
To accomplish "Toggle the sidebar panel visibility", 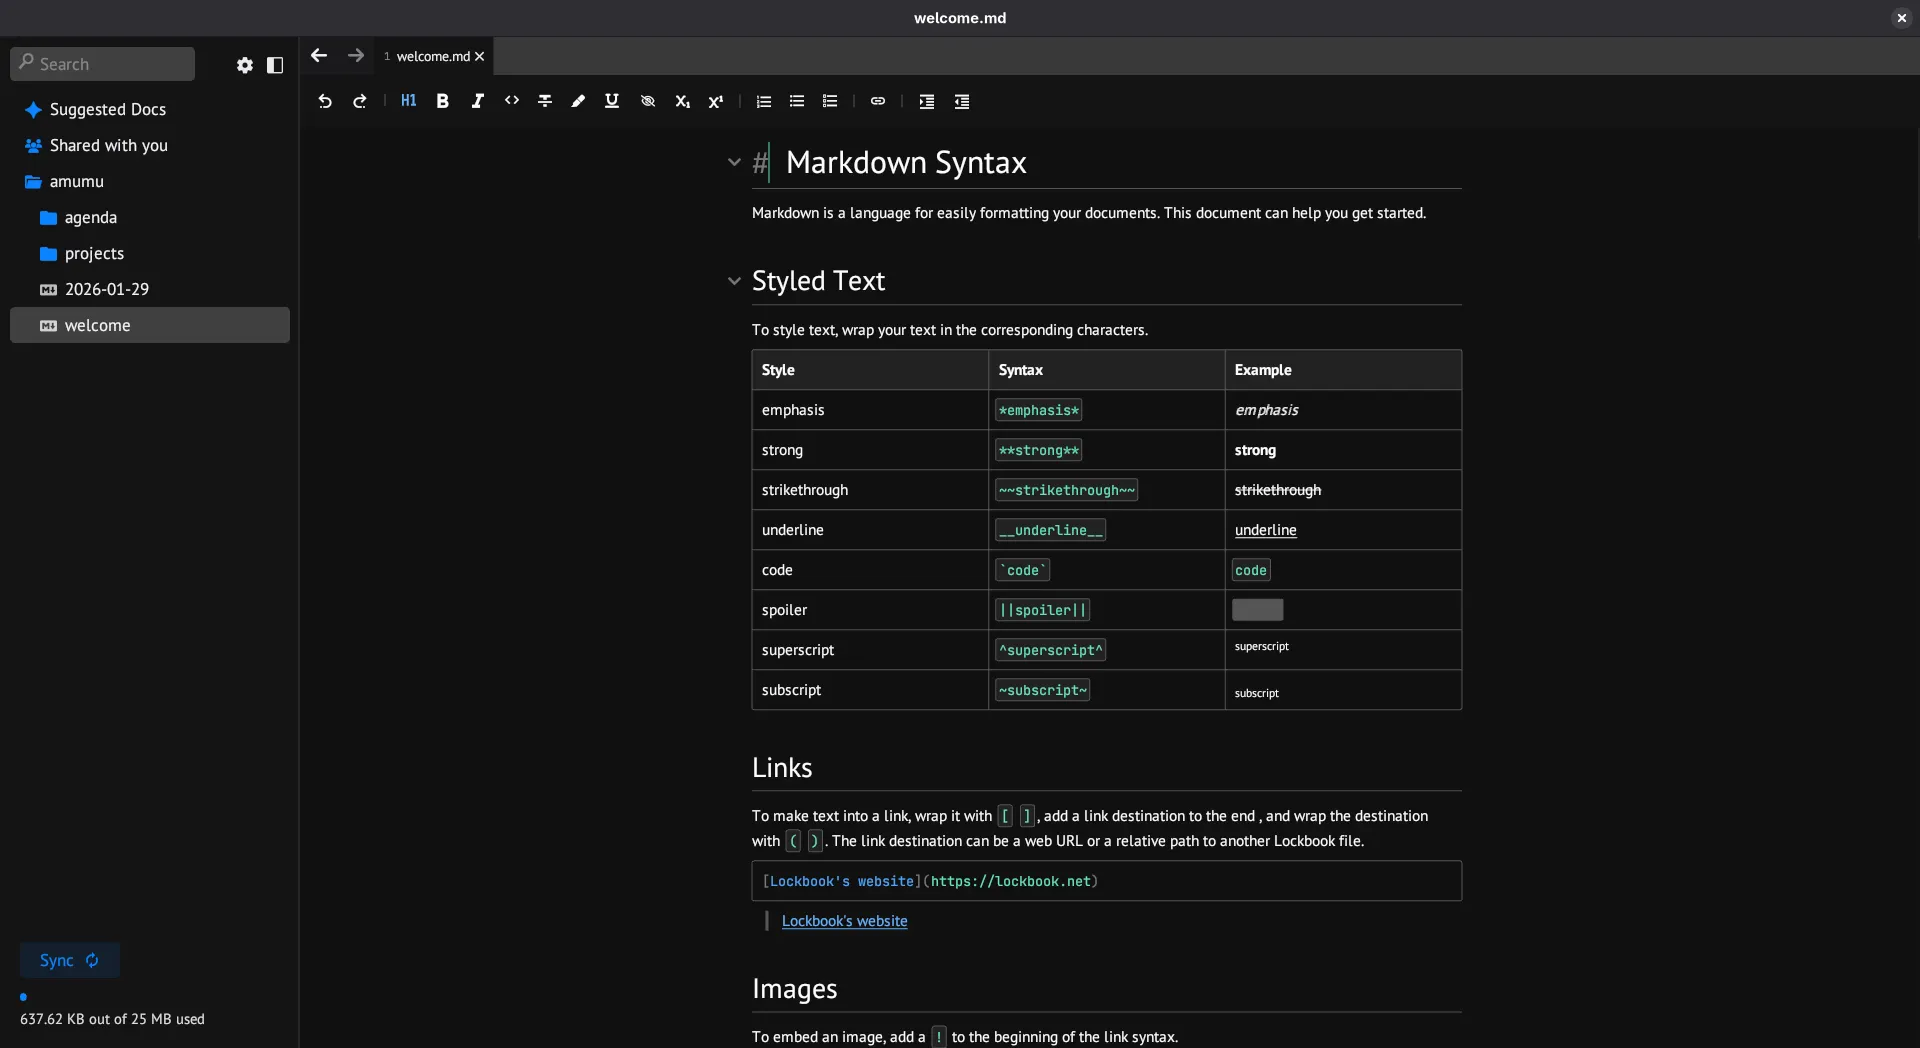I will [x=275, y=65].
